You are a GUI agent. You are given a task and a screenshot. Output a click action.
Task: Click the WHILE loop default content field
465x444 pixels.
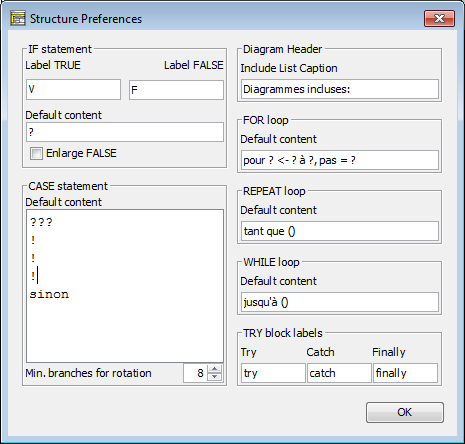coord(340,302)
